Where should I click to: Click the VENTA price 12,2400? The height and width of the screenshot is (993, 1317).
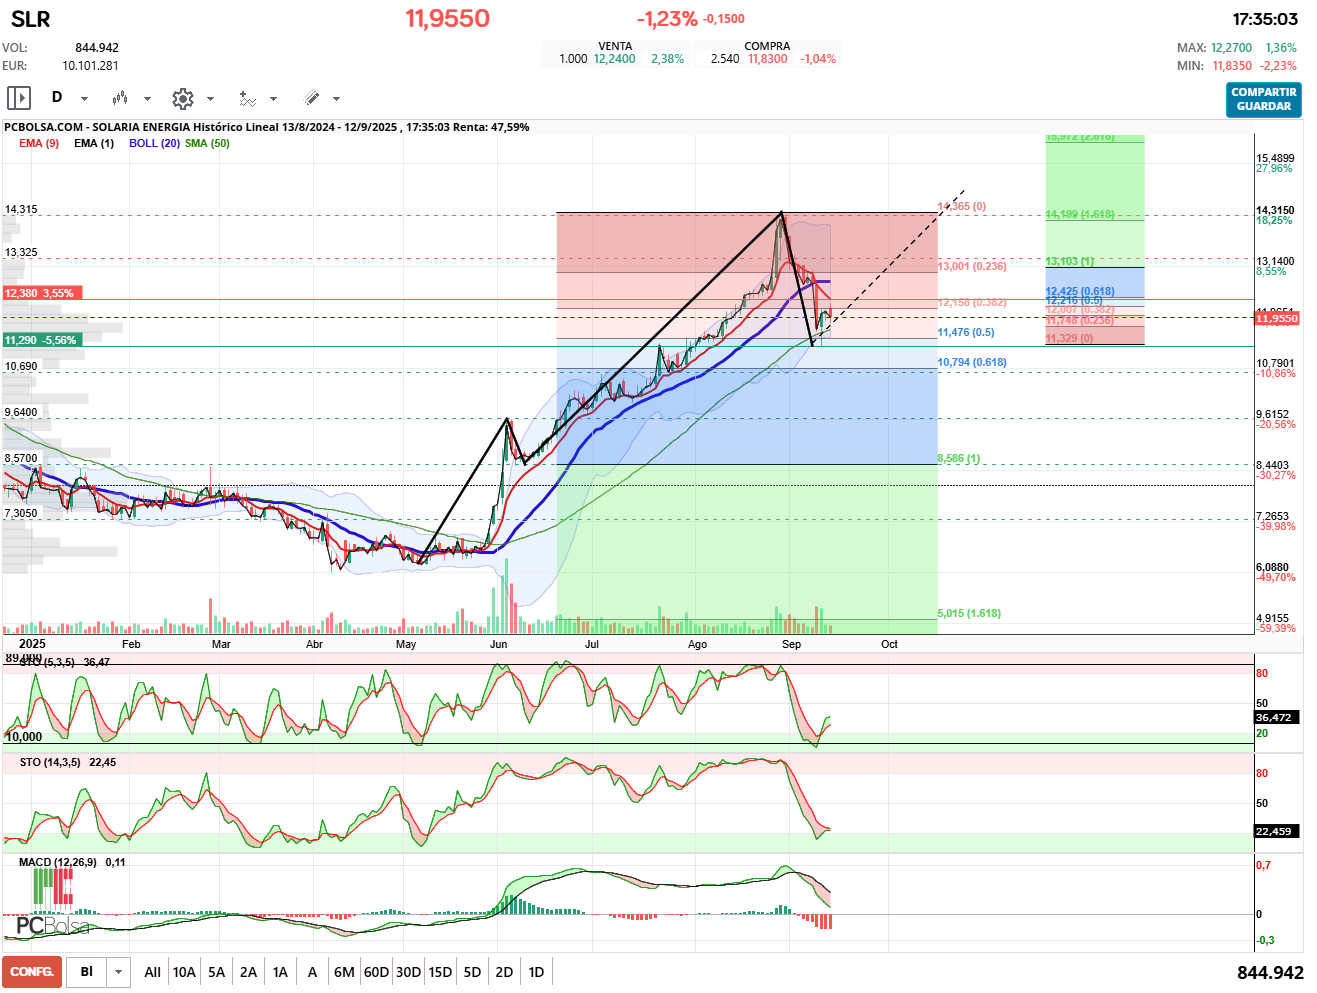coord(615,59)
